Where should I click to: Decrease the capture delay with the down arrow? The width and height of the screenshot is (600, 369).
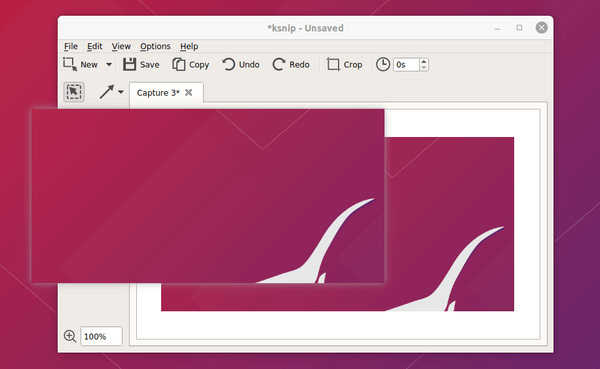click(424, 68)
